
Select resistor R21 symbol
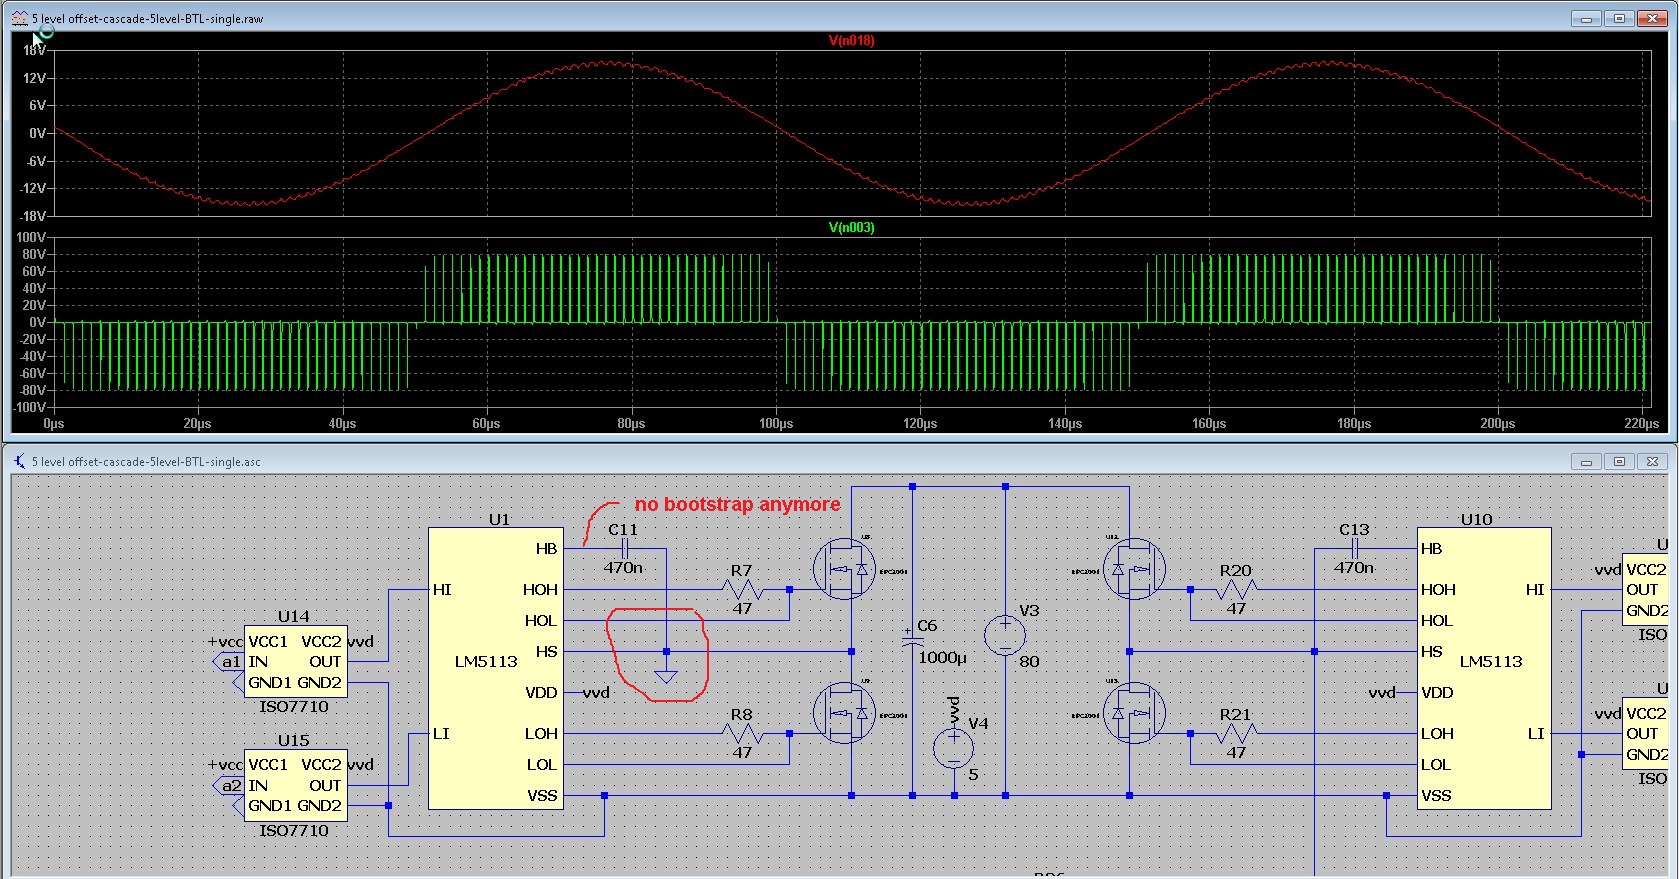click(x=1236, y=734)
